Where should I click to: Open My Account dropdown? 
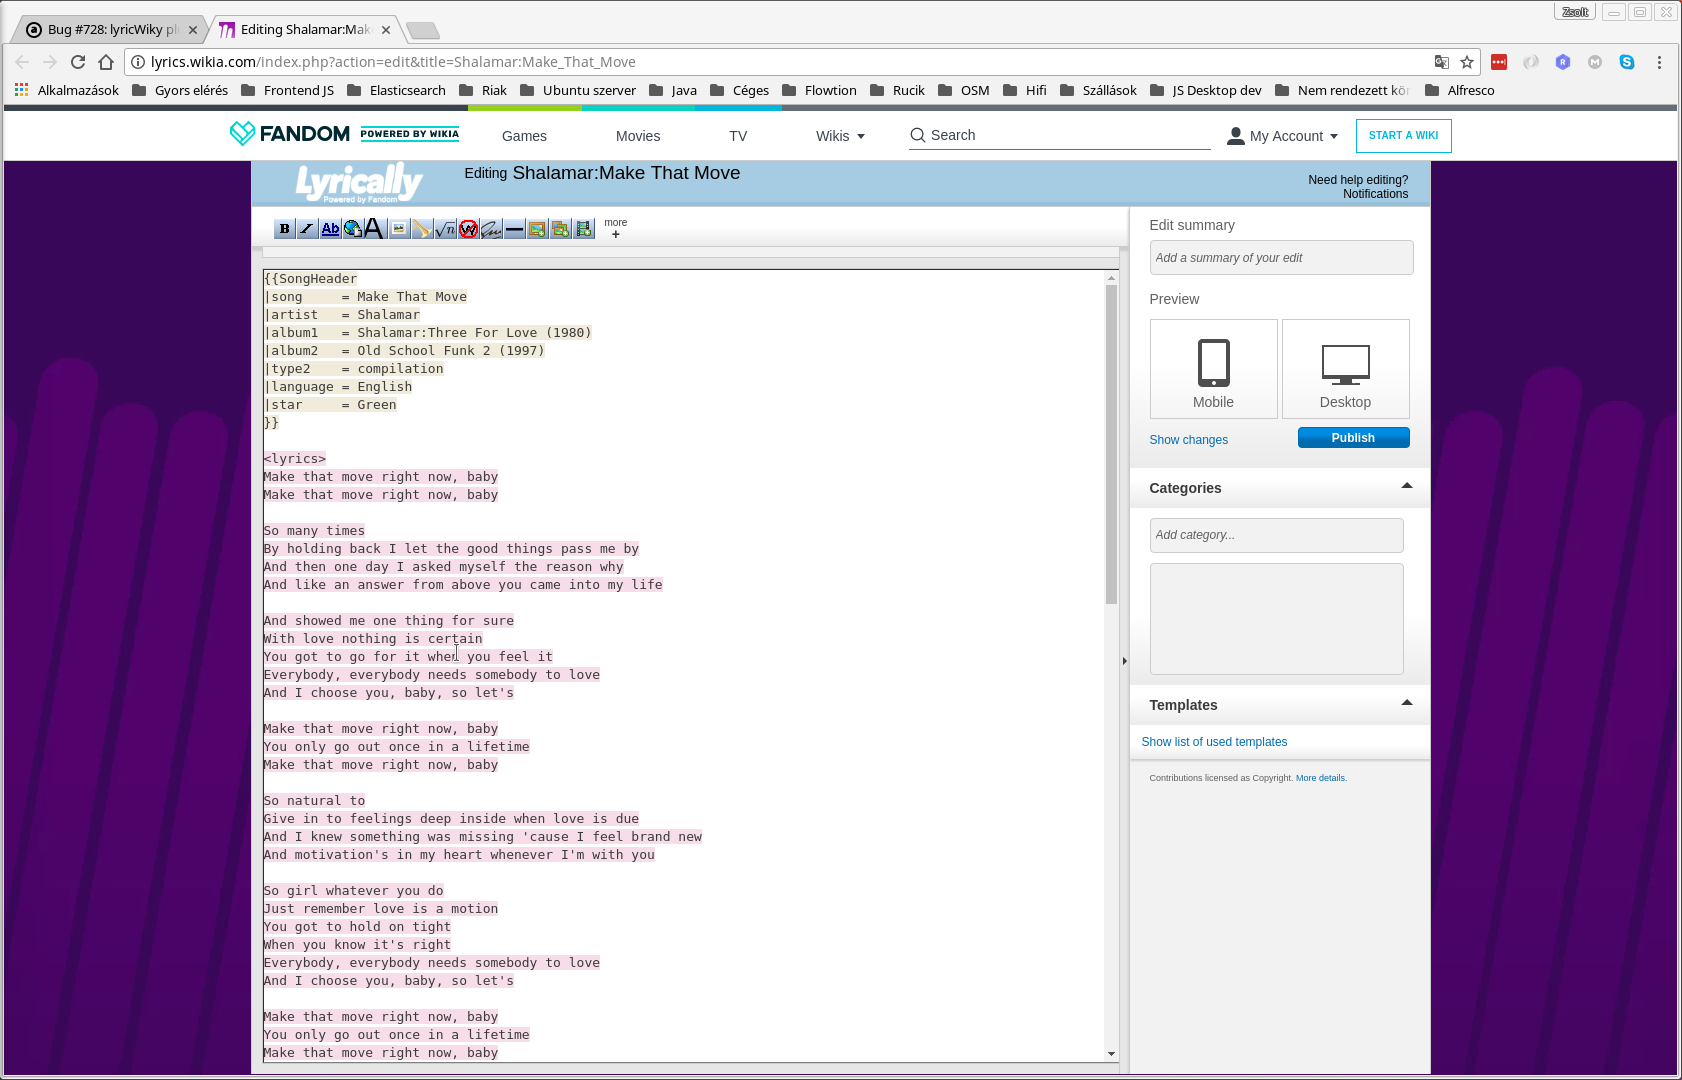coord(1282,136)
